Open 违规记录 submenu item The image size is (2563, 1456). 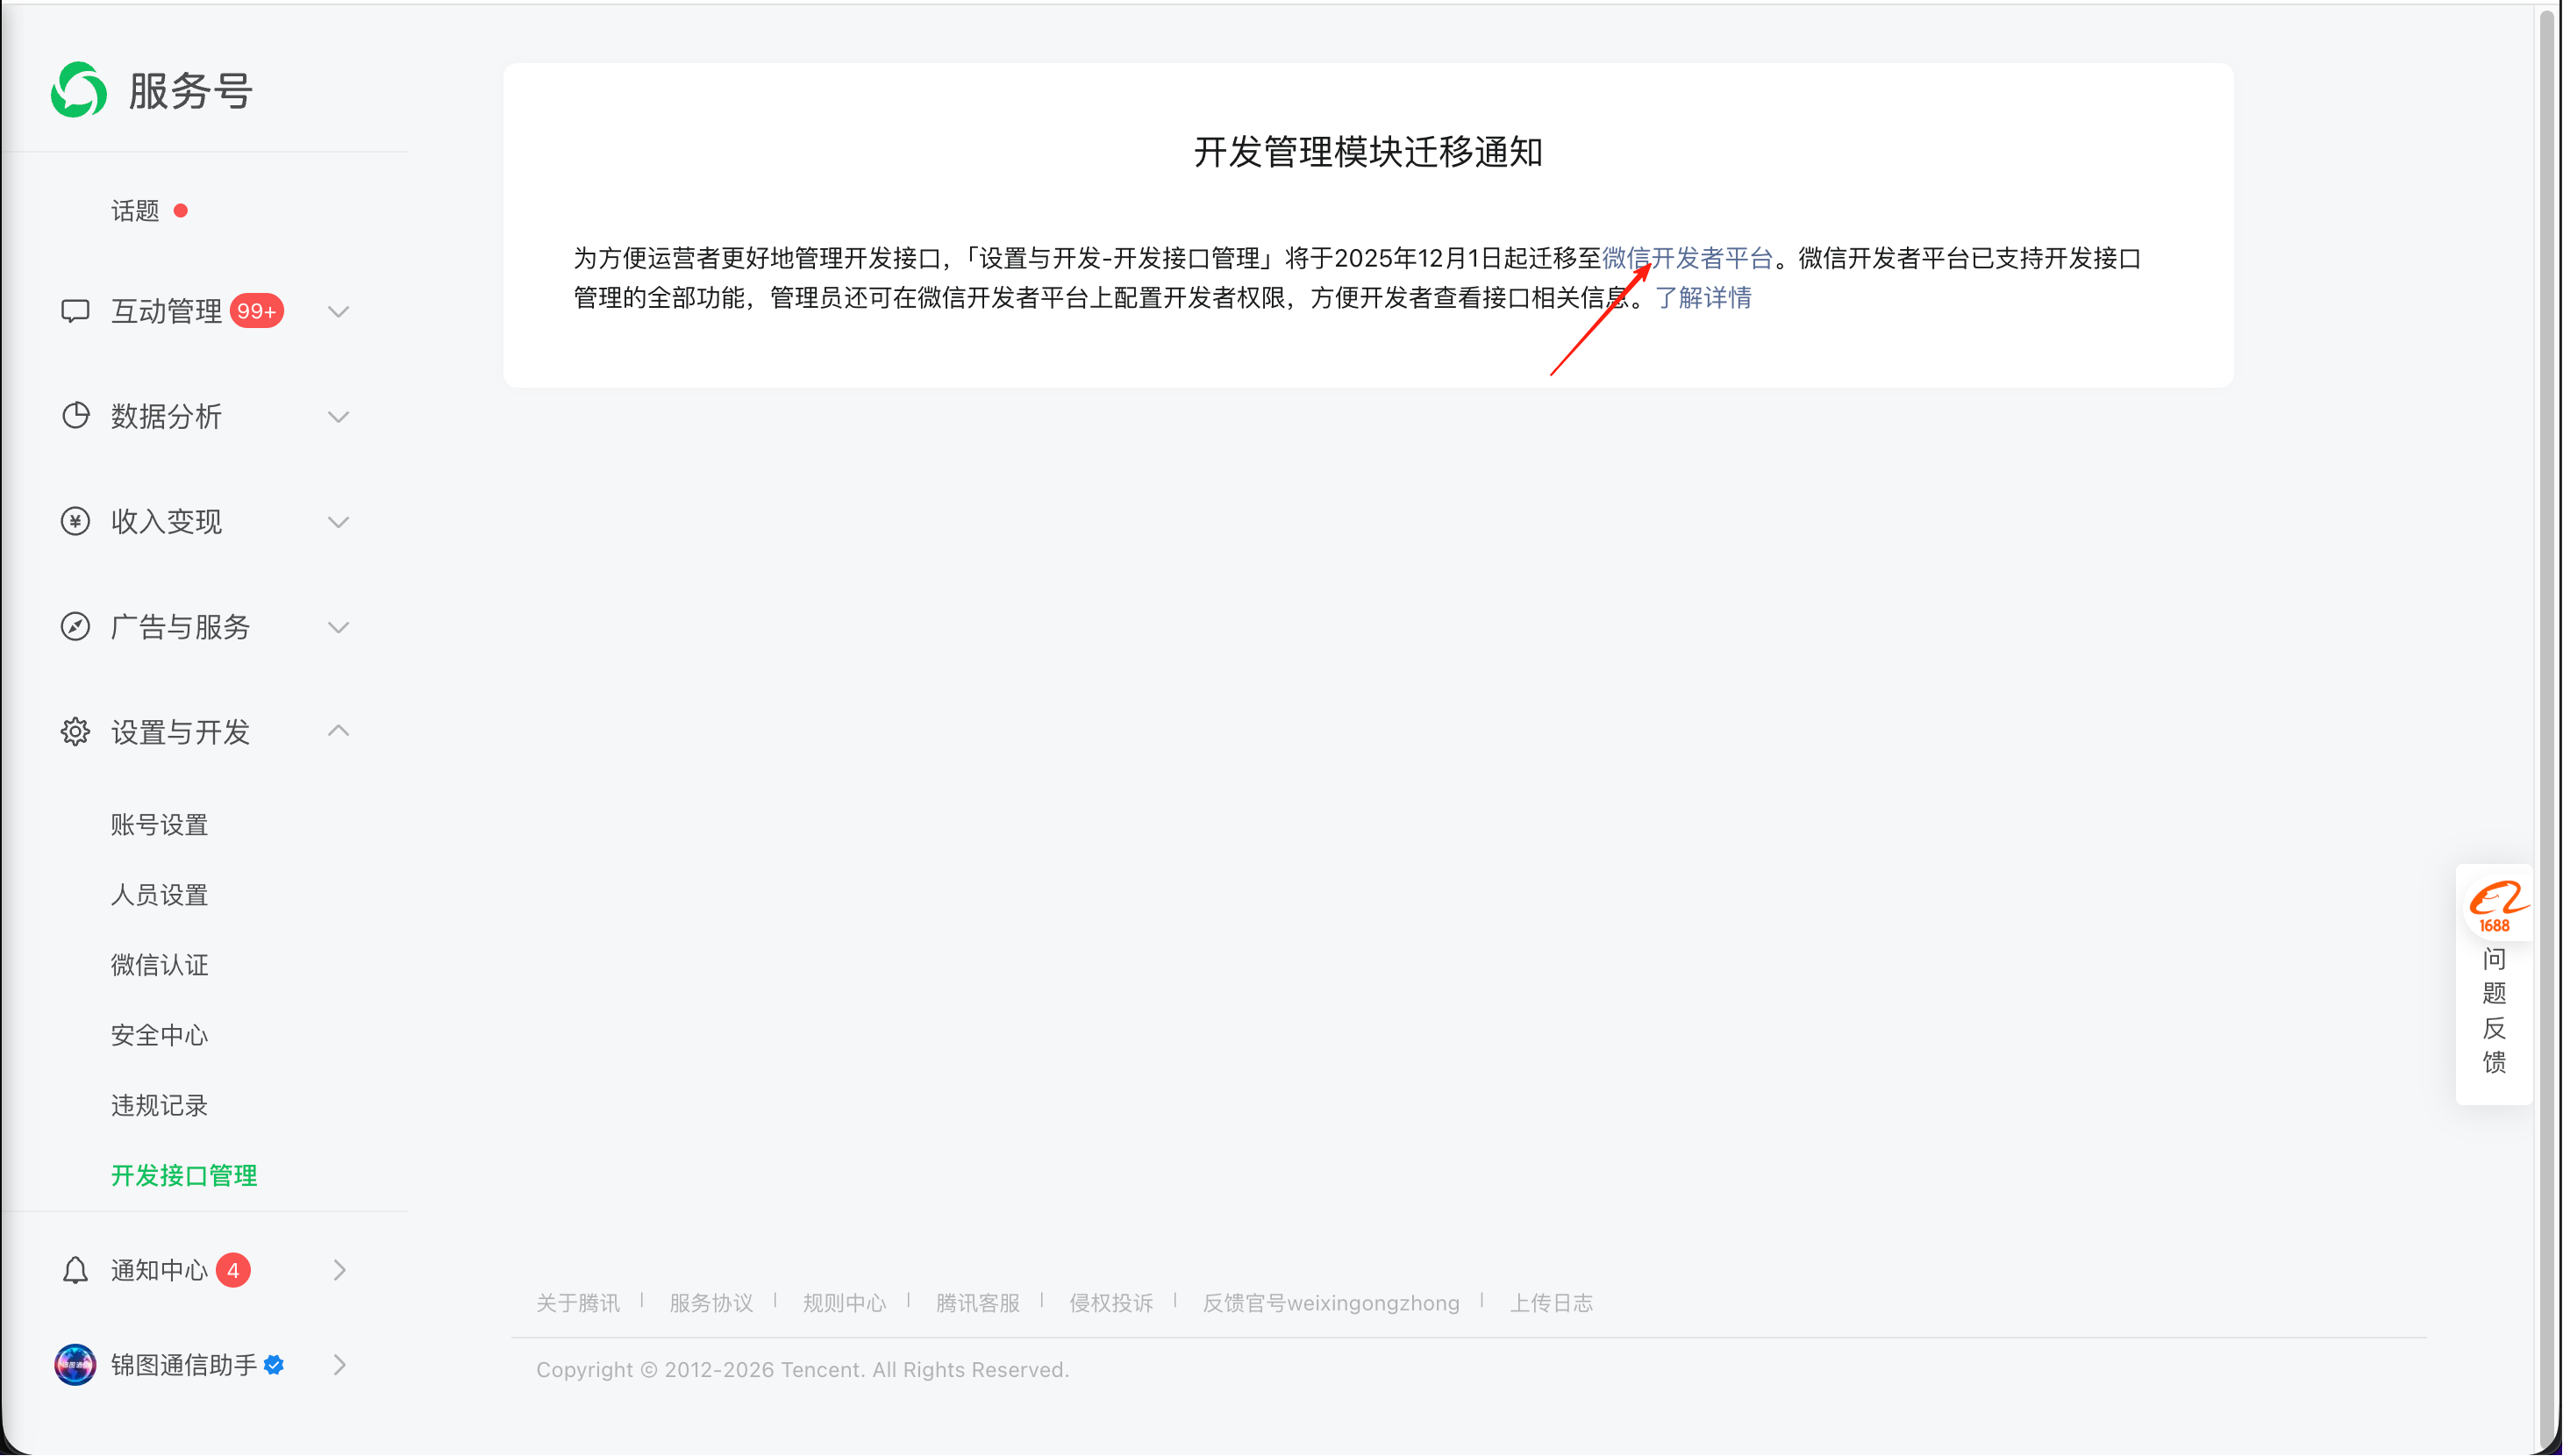click(x=159, y=1106)
